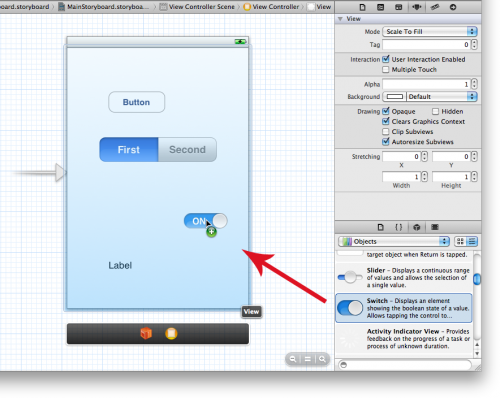Viewport: 500px width, 398px height.
Task: Enable the Hidden checkbox
Action: (x=435, y=111)
